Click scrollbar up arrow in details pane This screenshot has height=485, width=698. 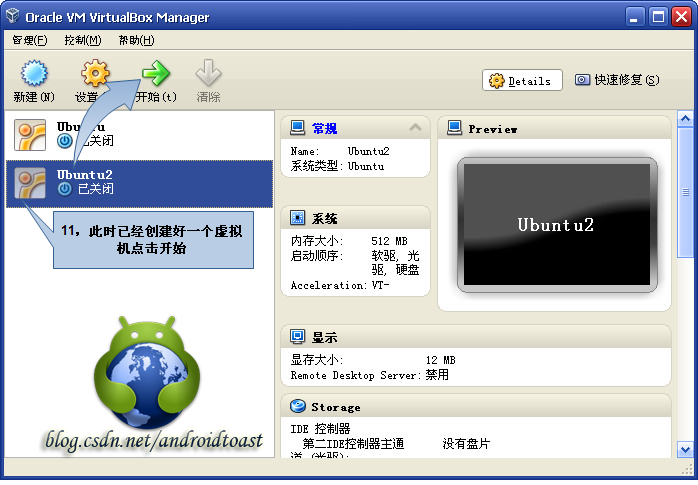[685, 119]
